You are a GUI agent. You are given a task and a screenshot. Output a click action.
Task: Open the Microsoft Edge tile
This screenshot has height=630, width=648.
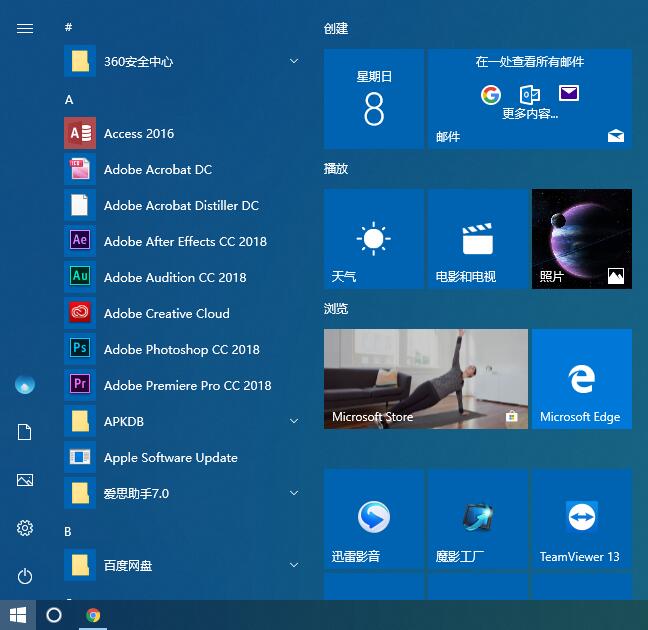581,379
